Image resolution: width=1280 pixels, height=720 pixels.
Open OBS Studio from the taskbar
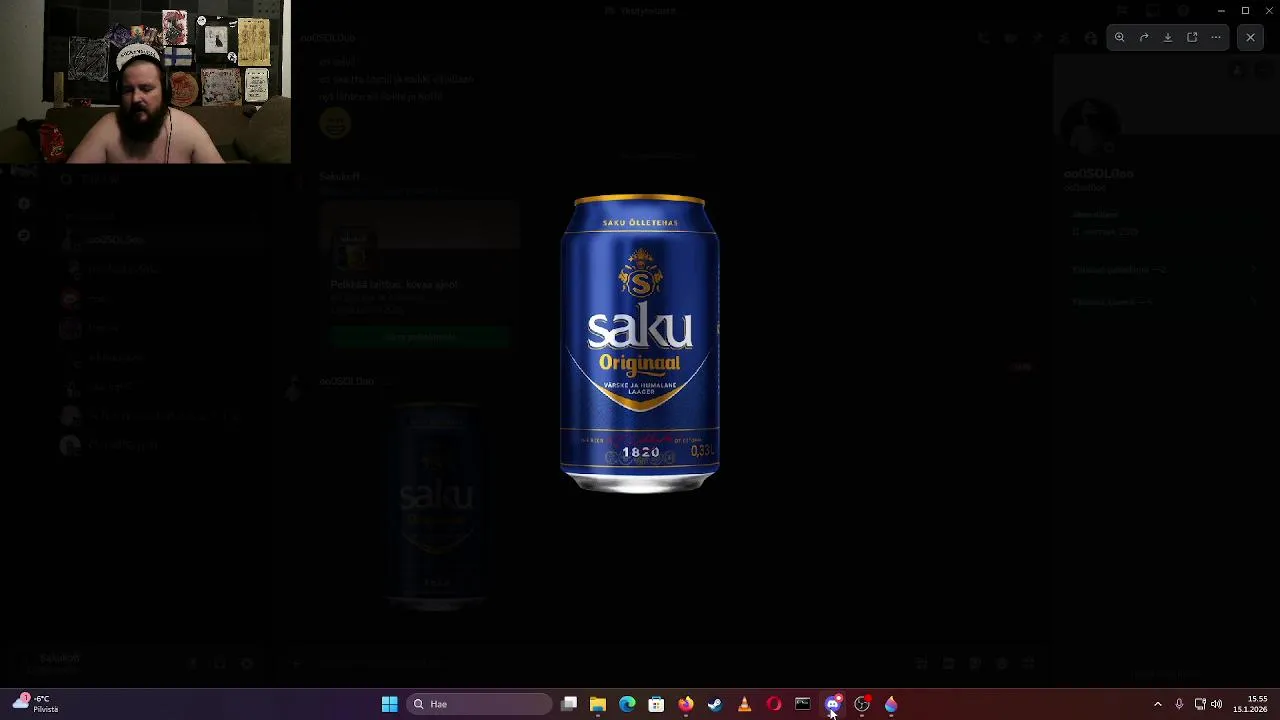pos(862,704)
